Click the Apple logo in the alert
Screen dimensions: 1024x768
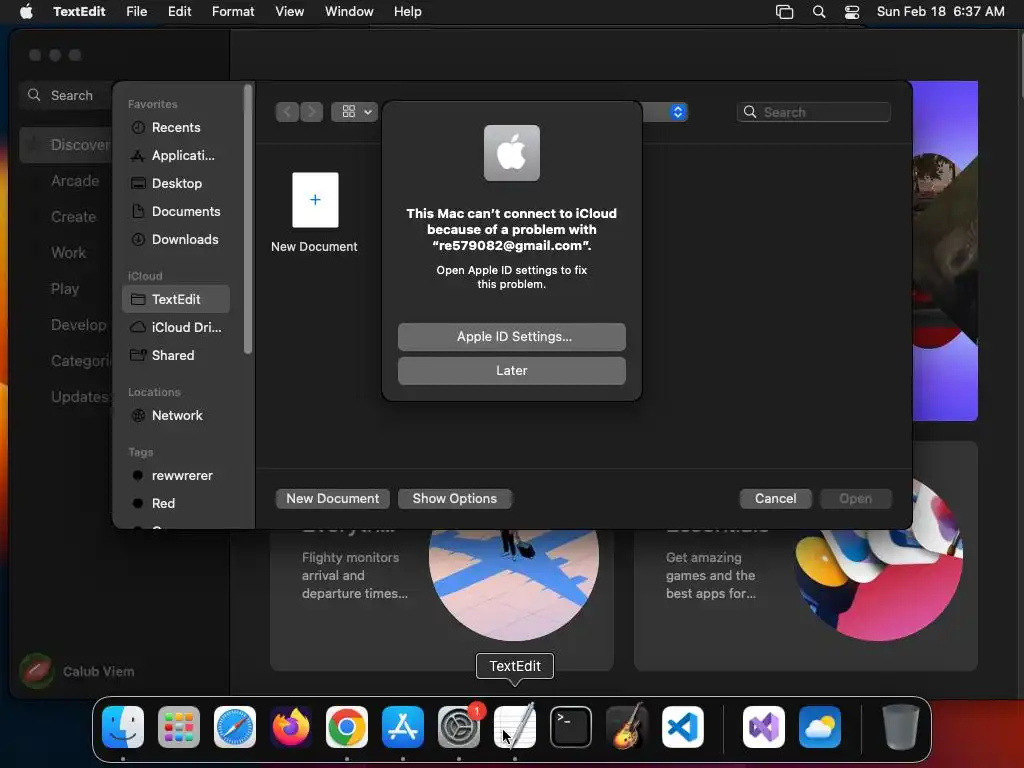point(512,153)
